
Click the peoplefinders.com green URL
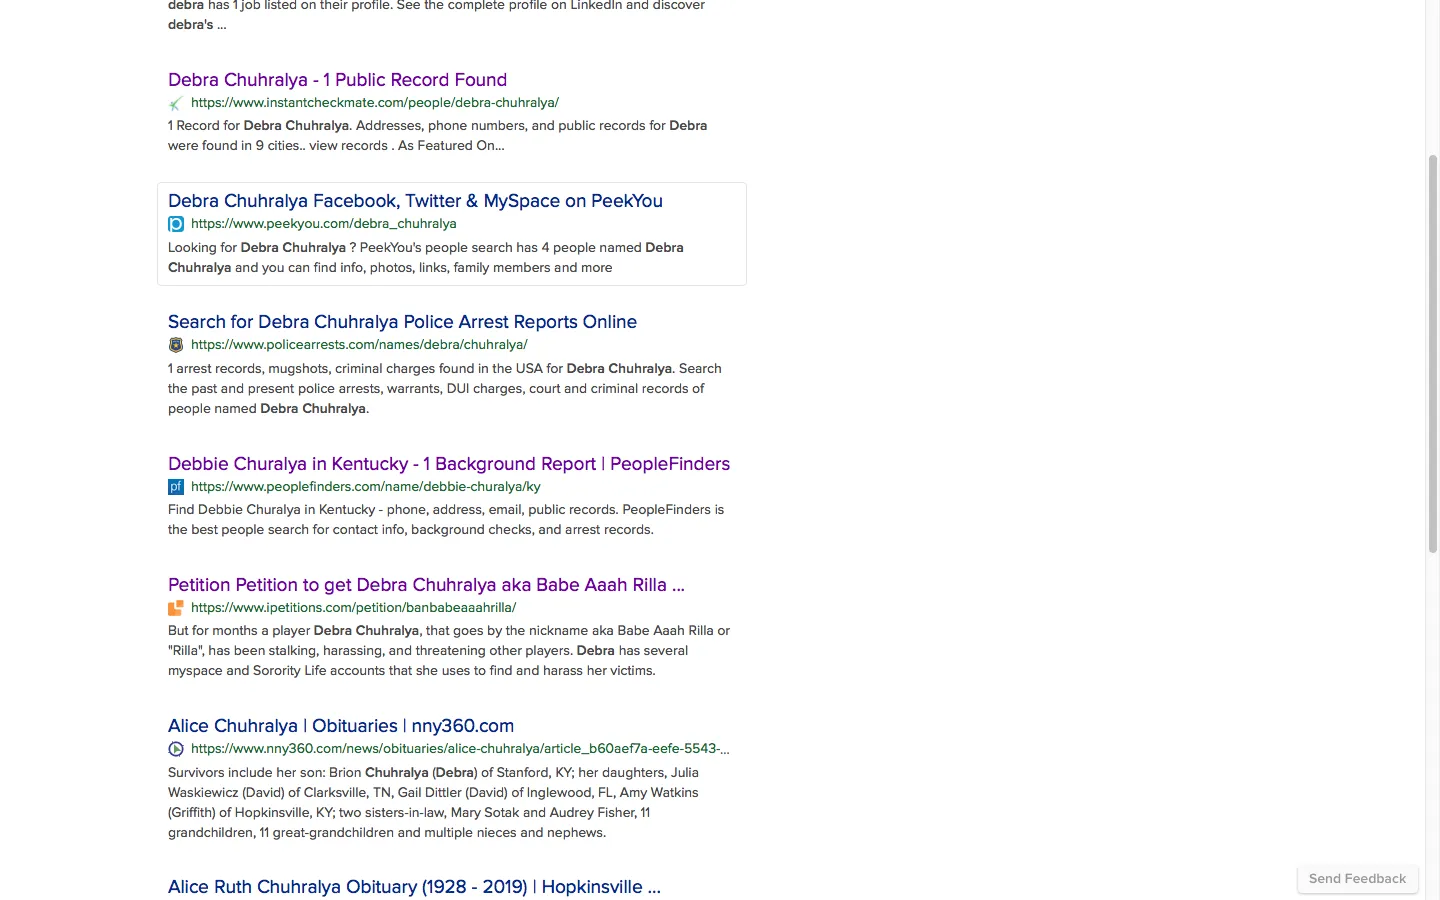[365, 487]
